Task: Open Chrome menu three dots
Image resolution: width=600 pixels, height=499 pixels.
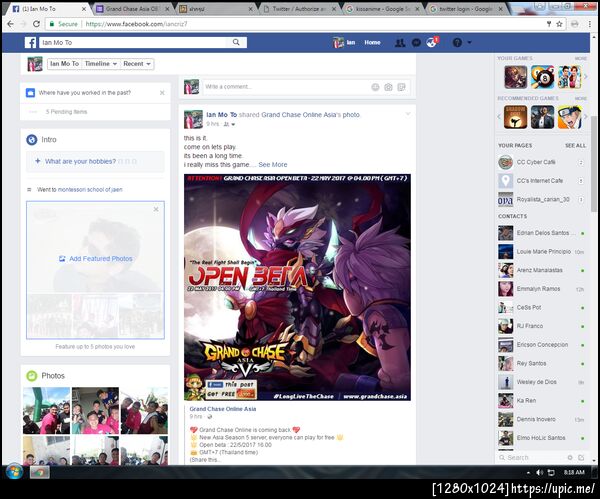Action: pyautogui.click(x=590, y=24)
